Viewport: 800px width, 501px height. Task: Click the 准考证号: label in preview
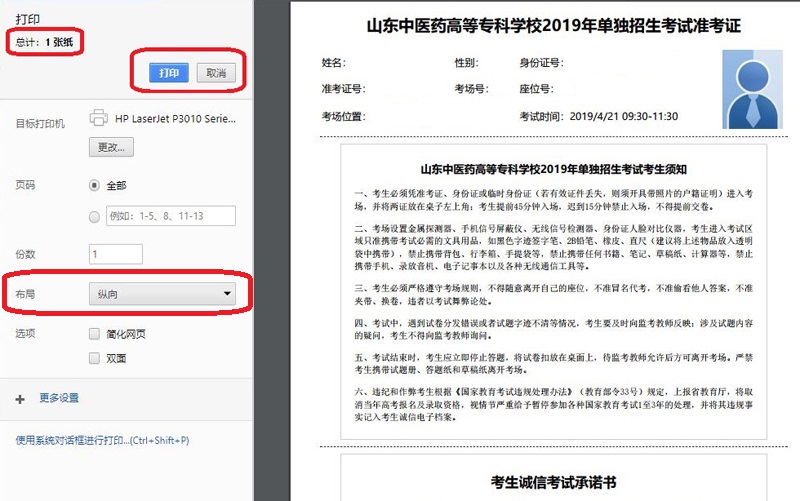[x=343, y=89]
